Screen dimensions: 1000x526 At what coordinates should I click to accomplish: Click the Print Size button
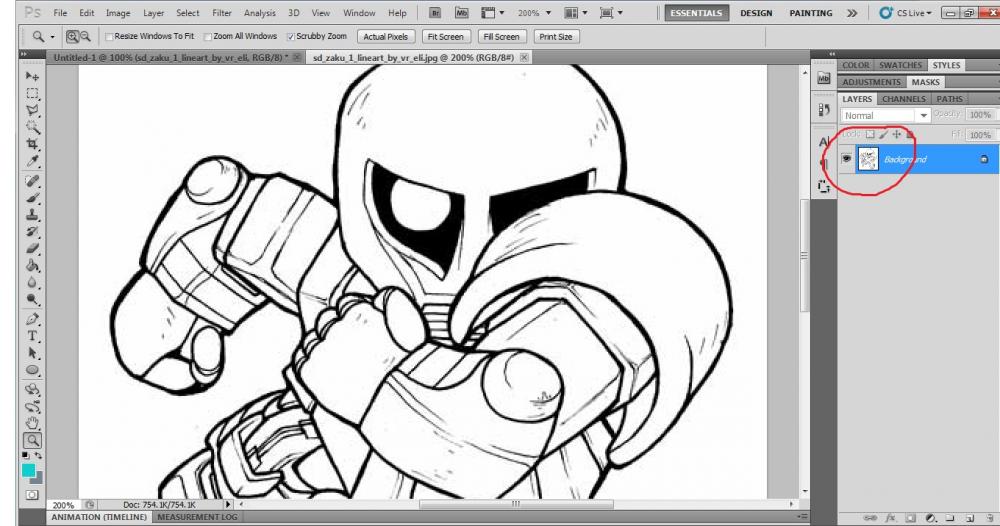coord(556,37)
